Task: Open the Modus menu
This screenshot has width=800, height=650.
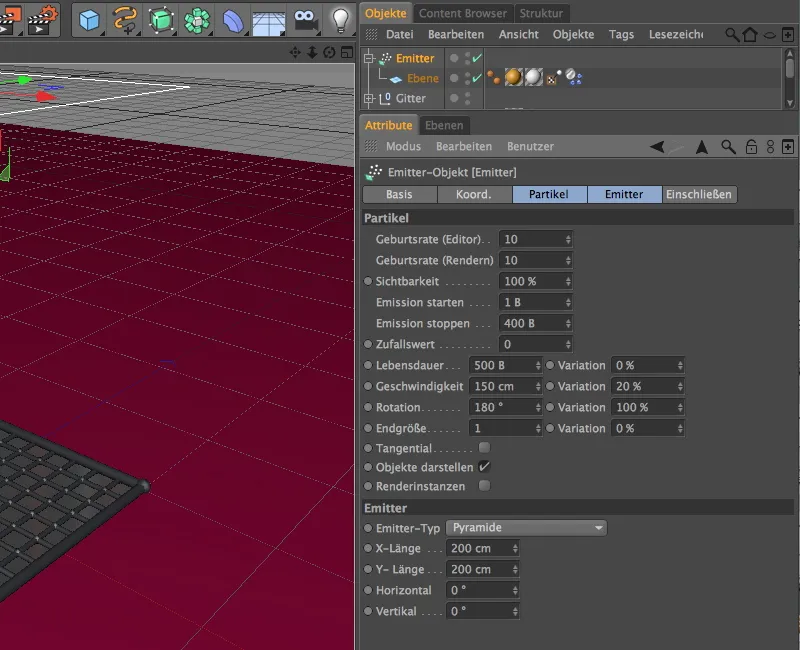Action: (x=403, y=146)
